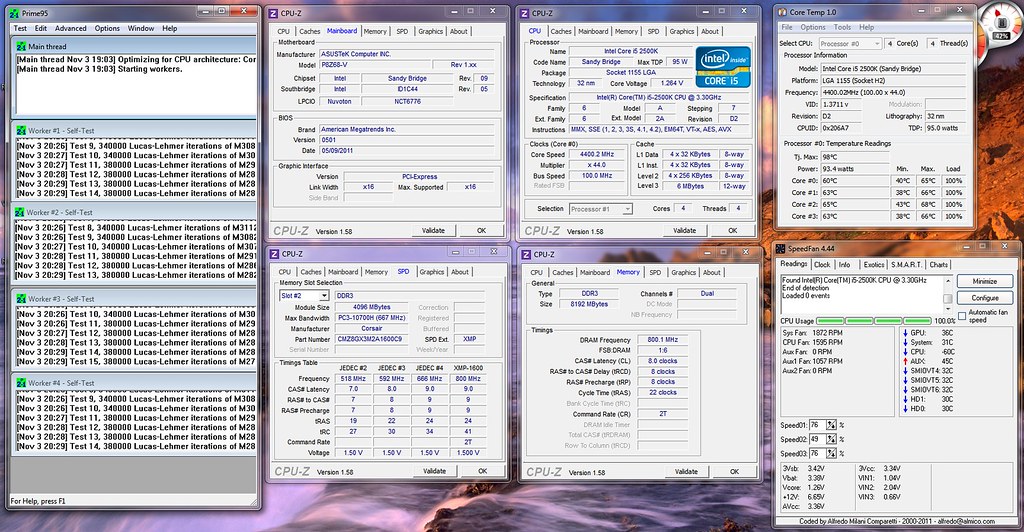The height and width of the screenshot is (532, 1024).
Task: Open the Slot #2 dropdown in SPD tab
Action: point(323,296)
